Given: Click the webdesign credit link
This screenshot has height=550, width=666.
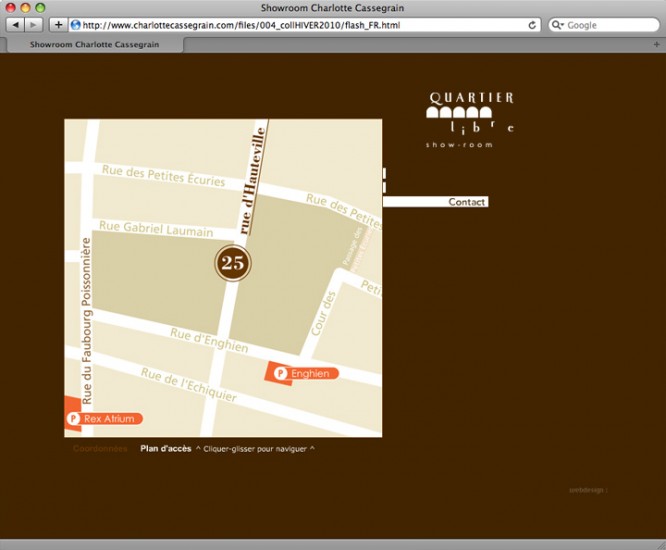Looking at the screenshot, I should (x=588, y=490).
